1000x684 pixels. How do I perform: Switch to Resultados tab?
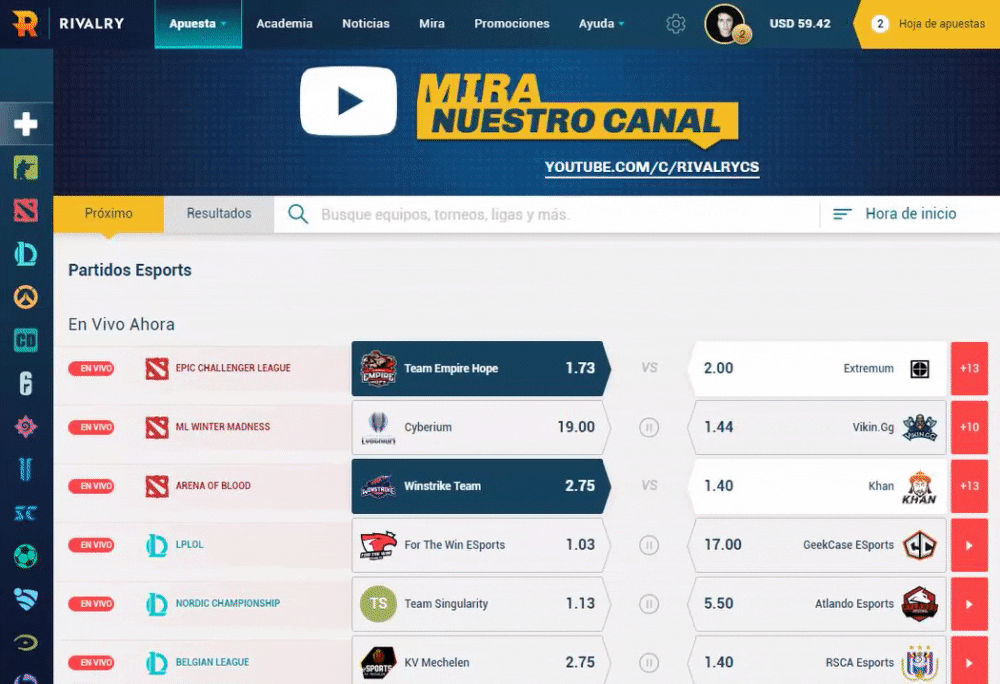[219, 214]
